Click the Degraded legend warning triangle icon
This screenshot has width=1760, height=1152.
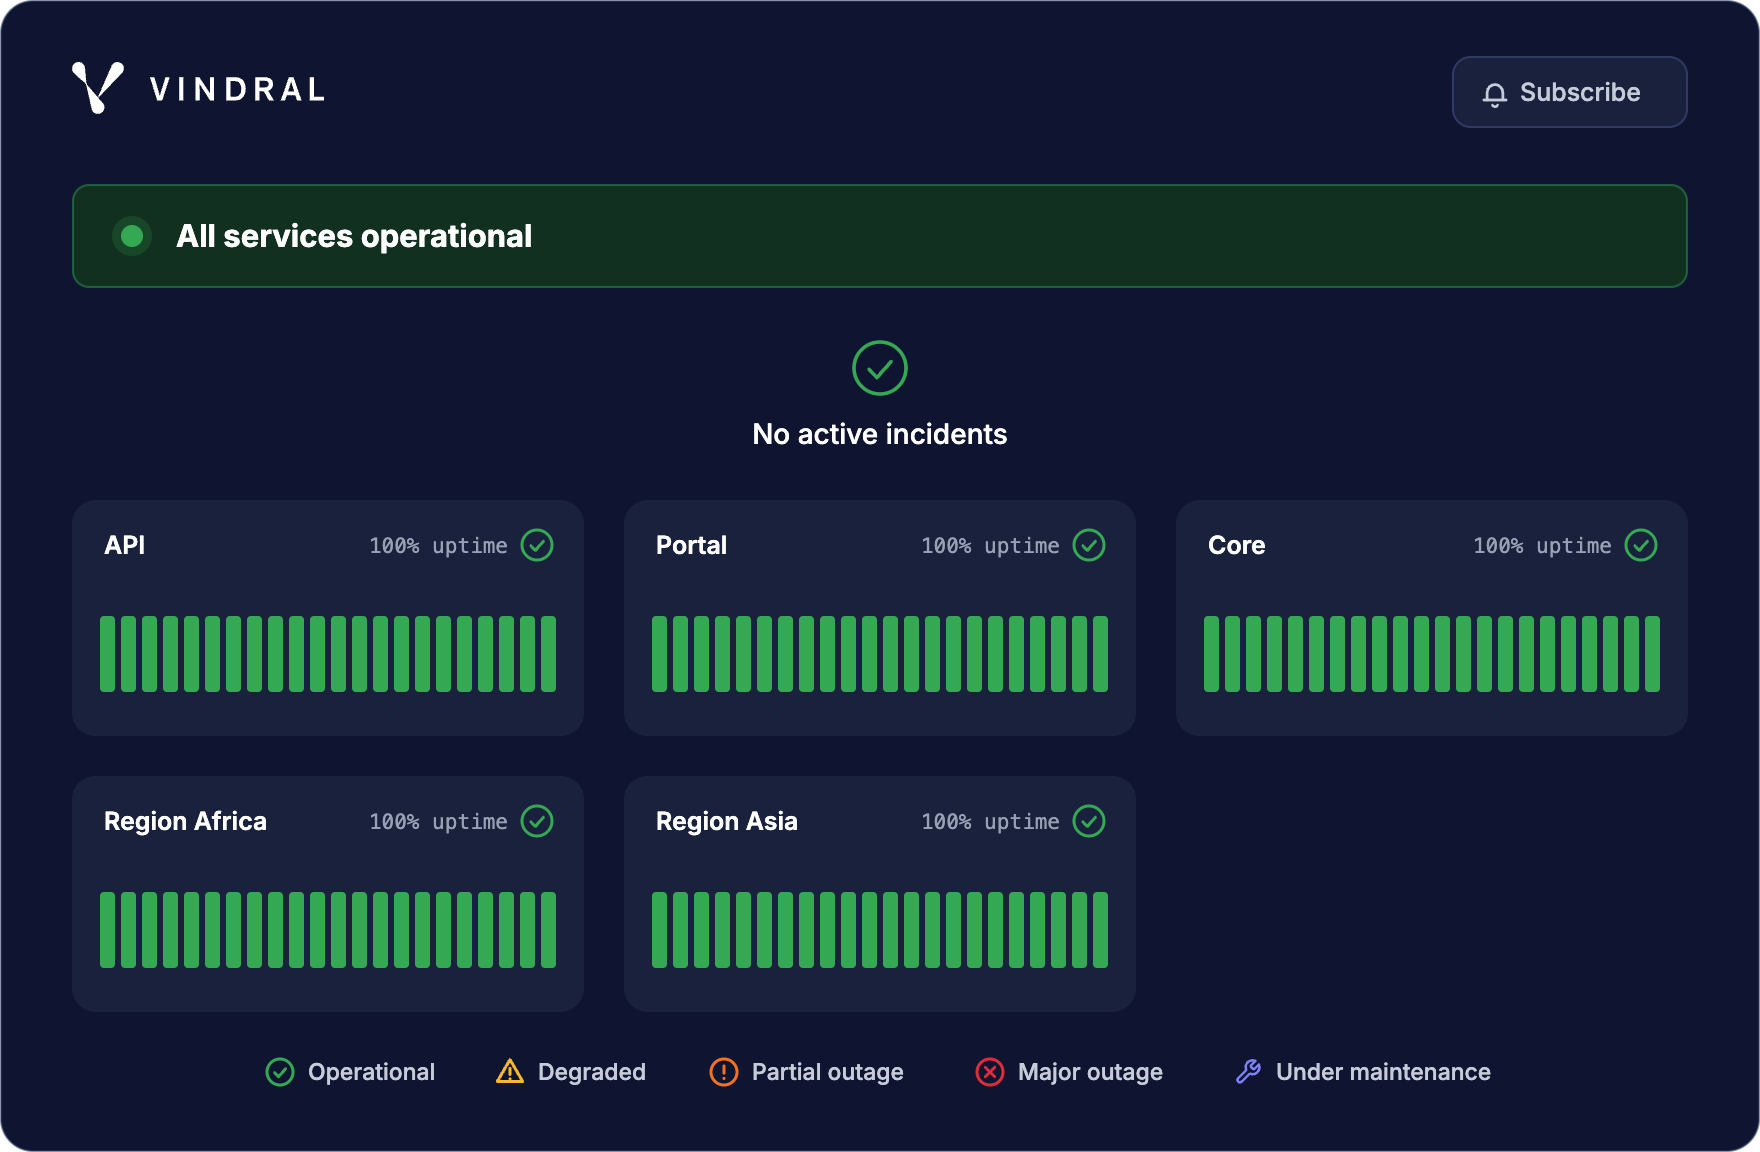pos(510,1072)
